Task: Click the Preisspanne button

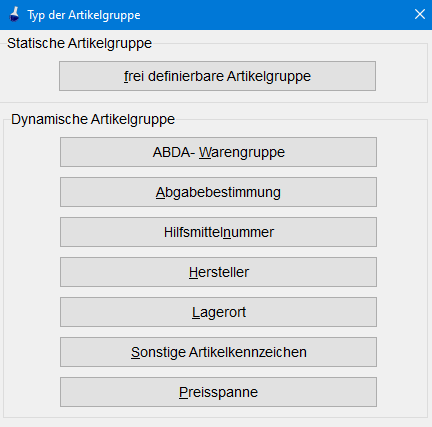Action: tap(218, 392)
